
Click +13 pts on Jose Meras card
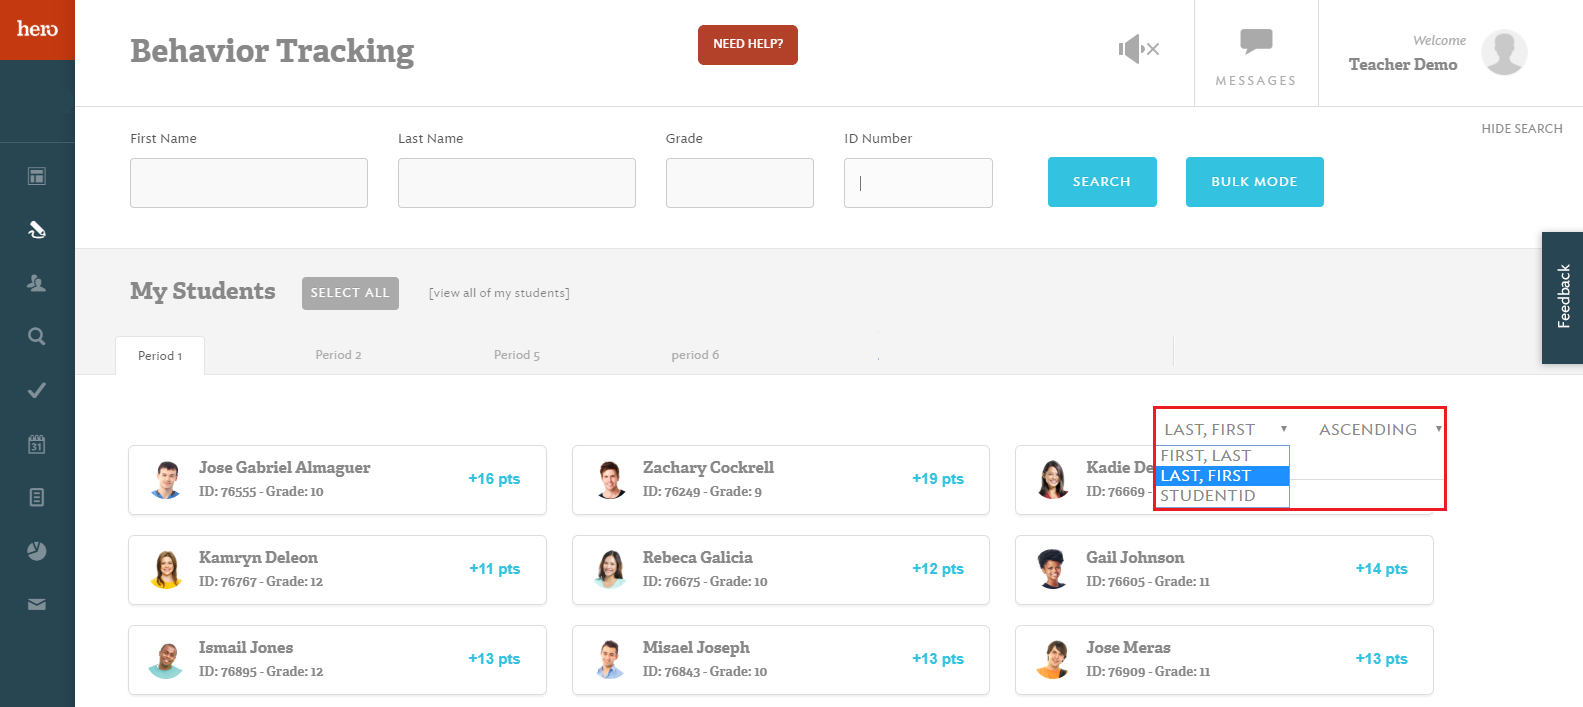point(1381,659)
